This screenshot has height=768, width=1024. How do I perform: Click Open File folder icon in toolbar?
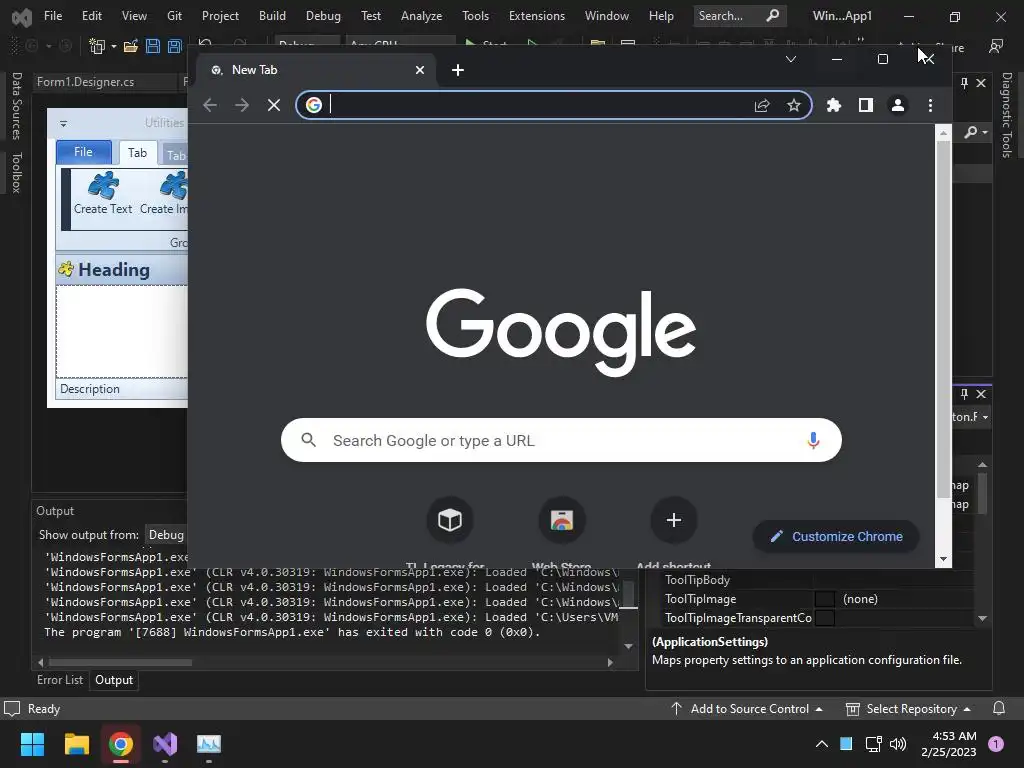[x=131, y=46]
